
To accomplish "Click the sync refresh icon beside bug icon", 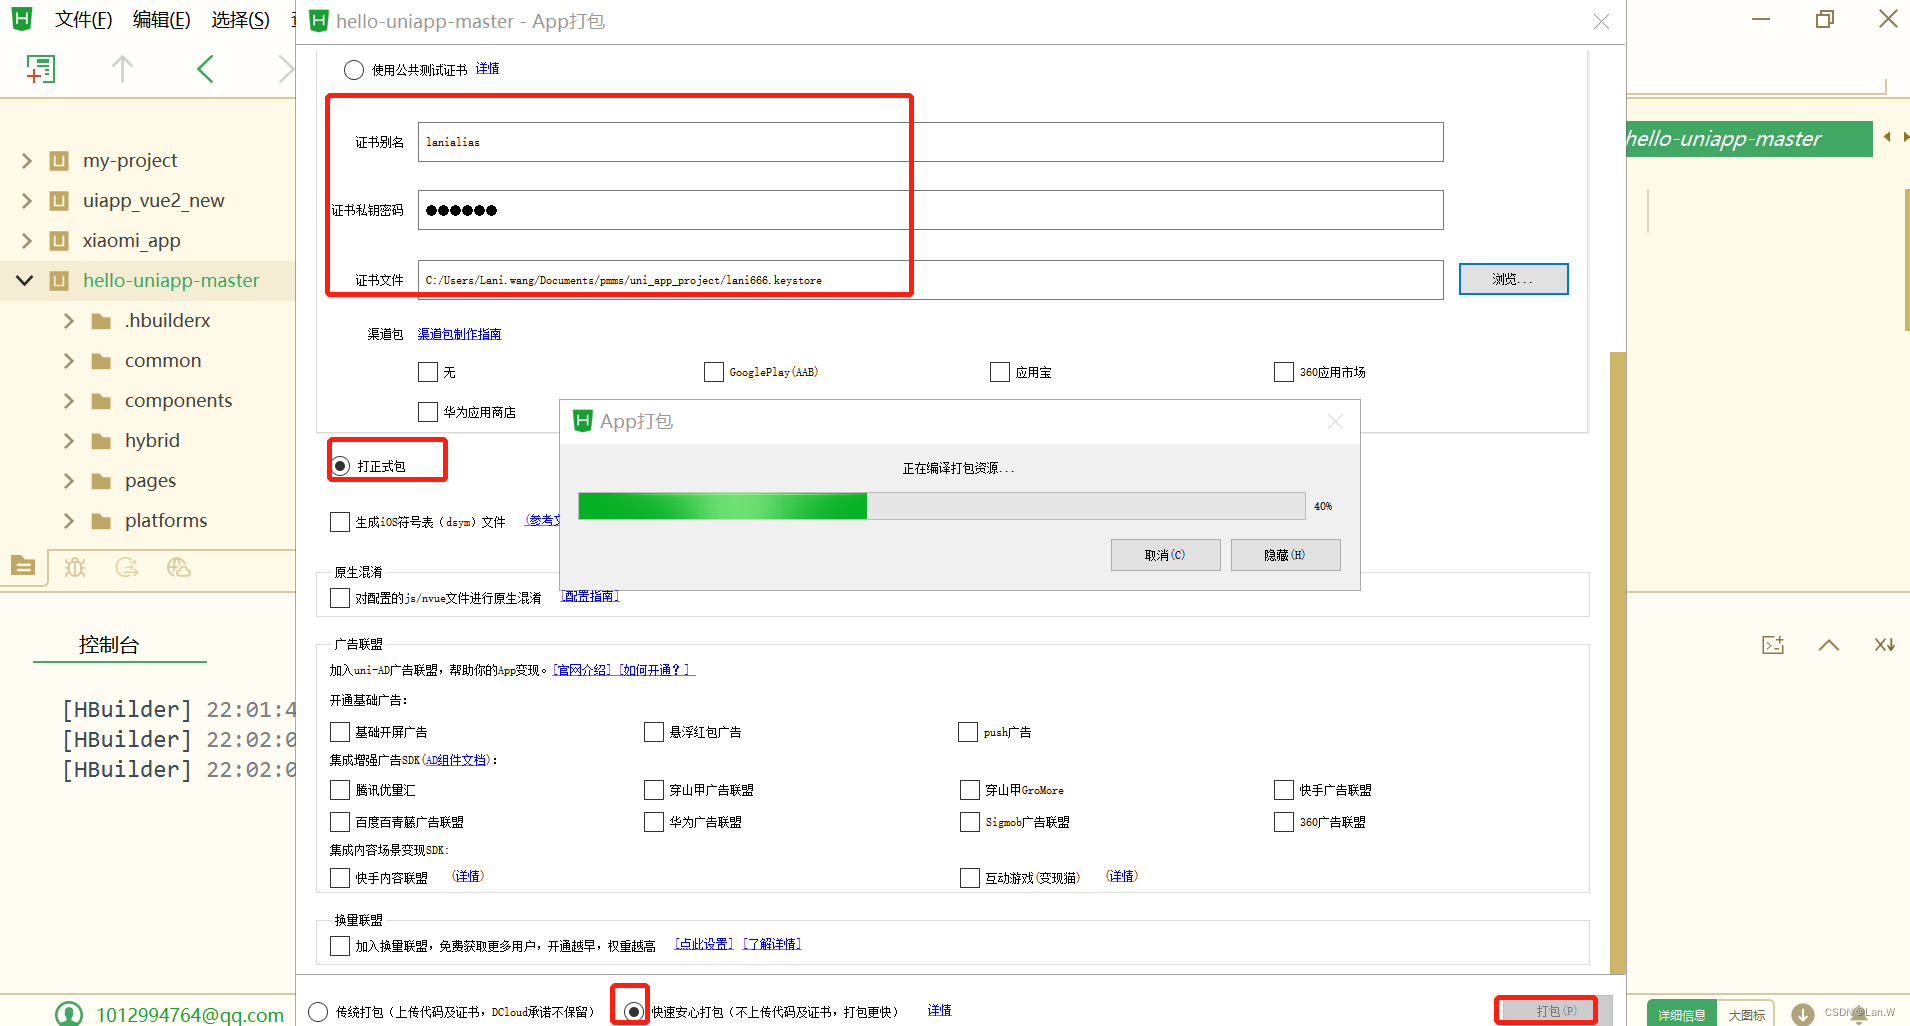I will coord(127,567).
